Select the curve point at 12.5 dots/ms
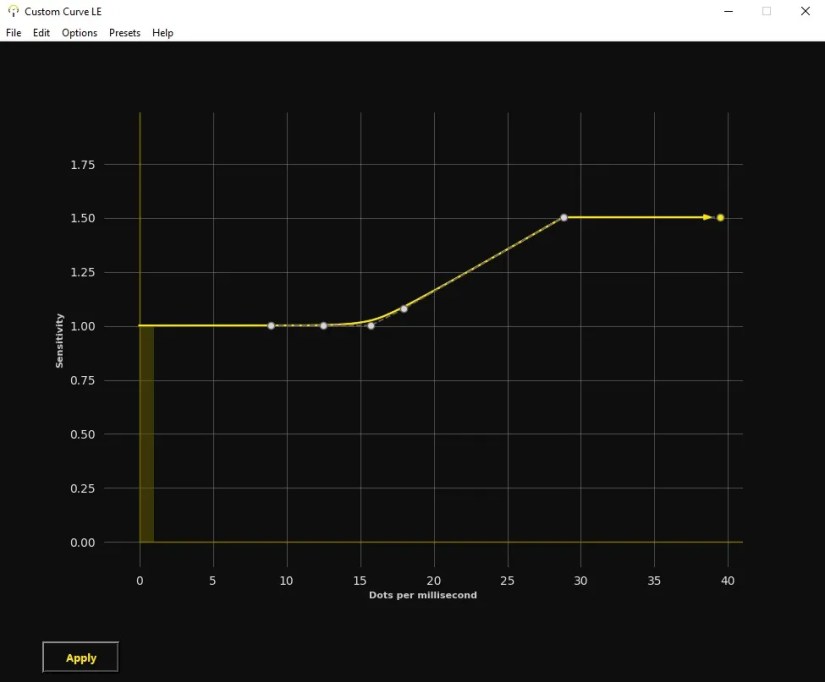 coord(323,325)
